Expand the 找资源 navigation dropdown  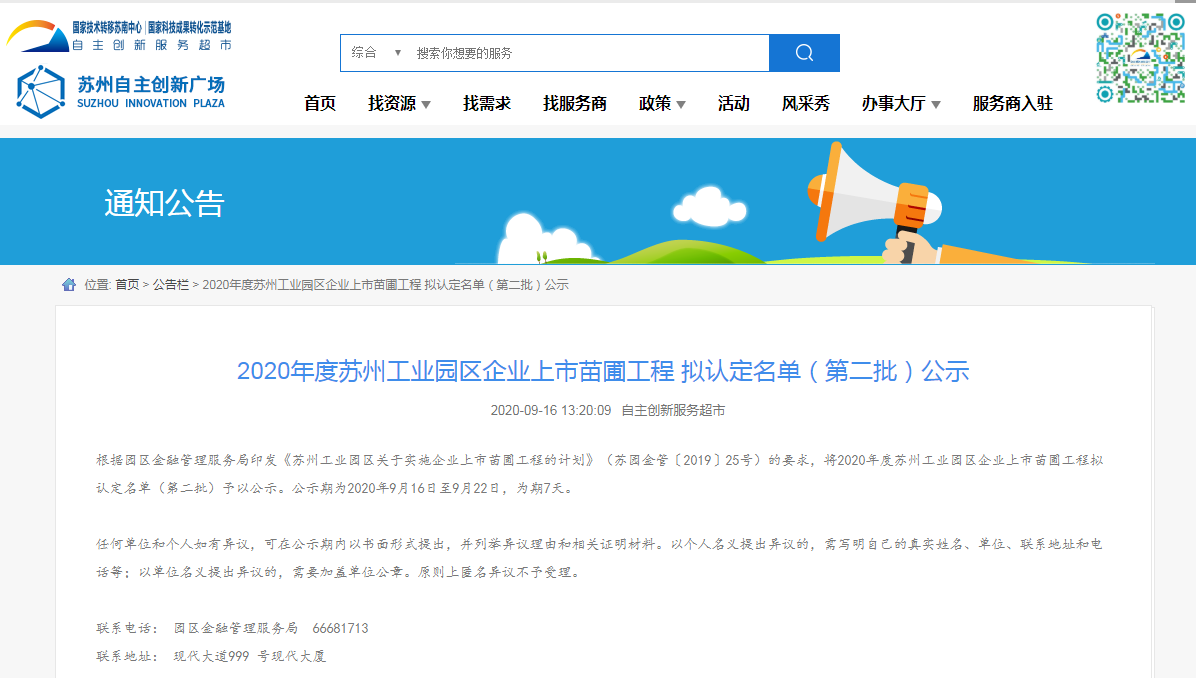pyautogui.click(x=400, y=103)
